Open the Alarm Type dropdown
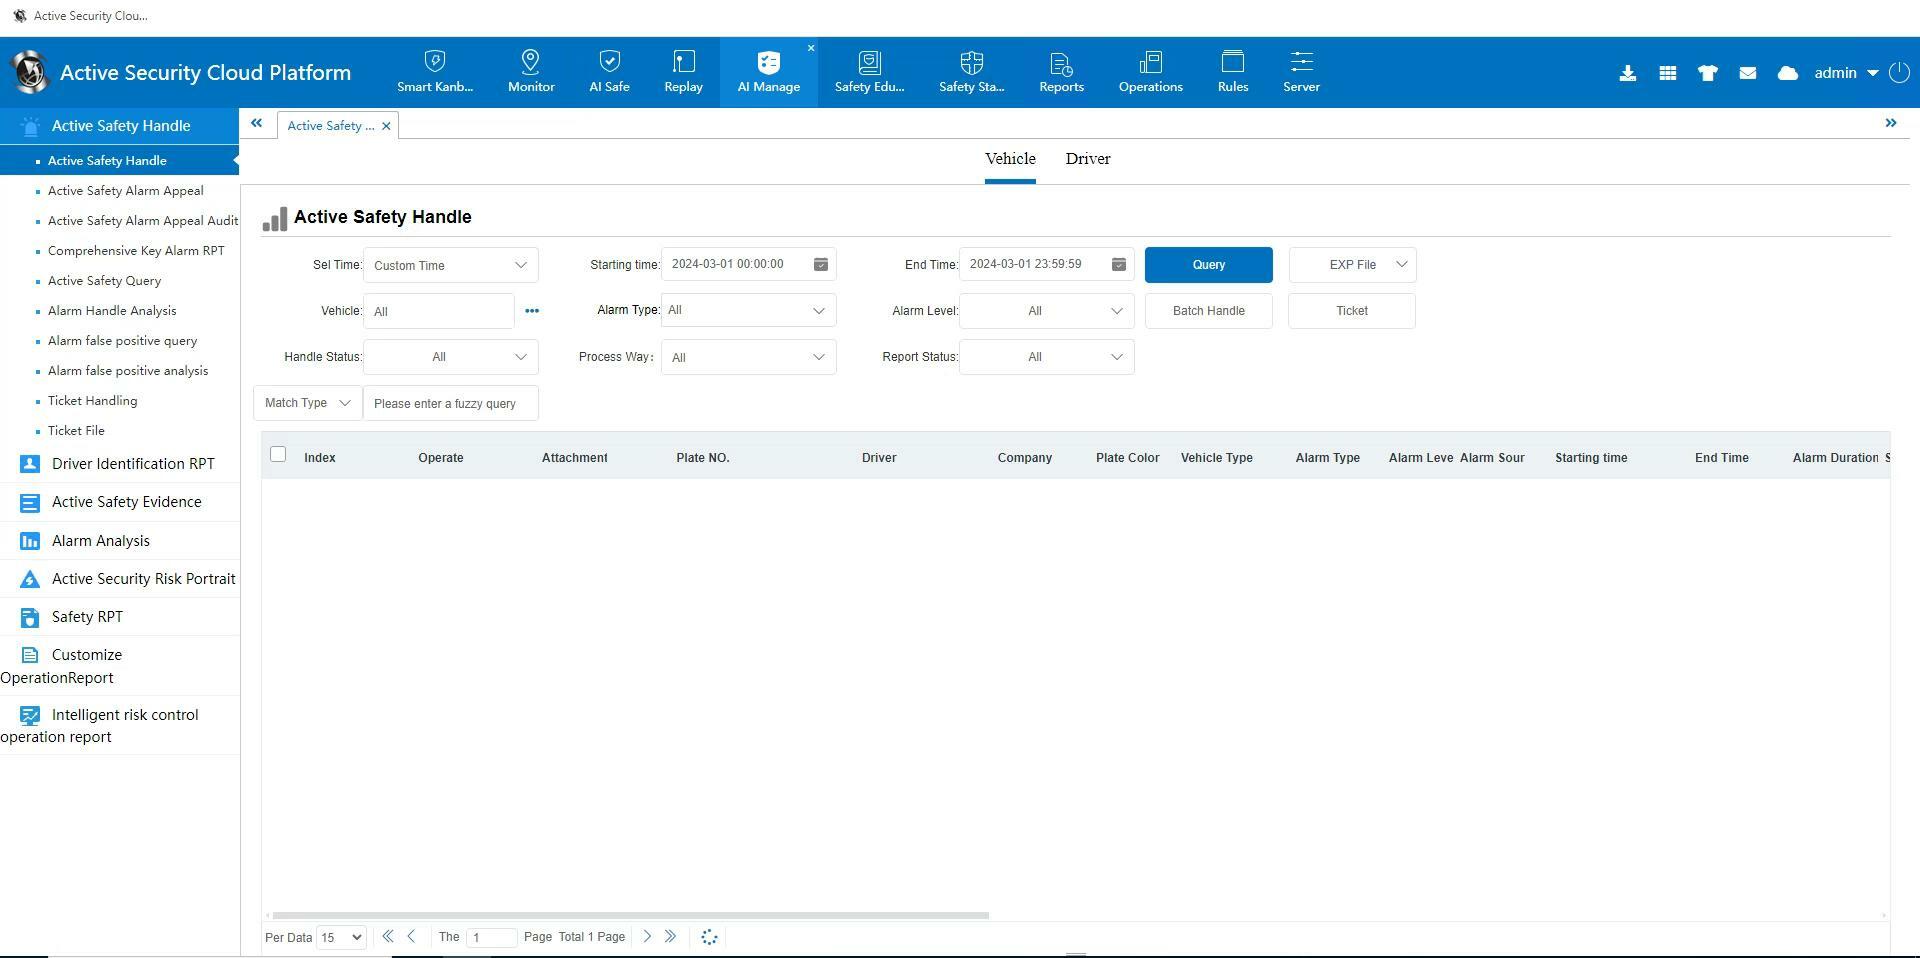Image resolution: width=1920 pixels, height=958 pixels. [748, 310]
